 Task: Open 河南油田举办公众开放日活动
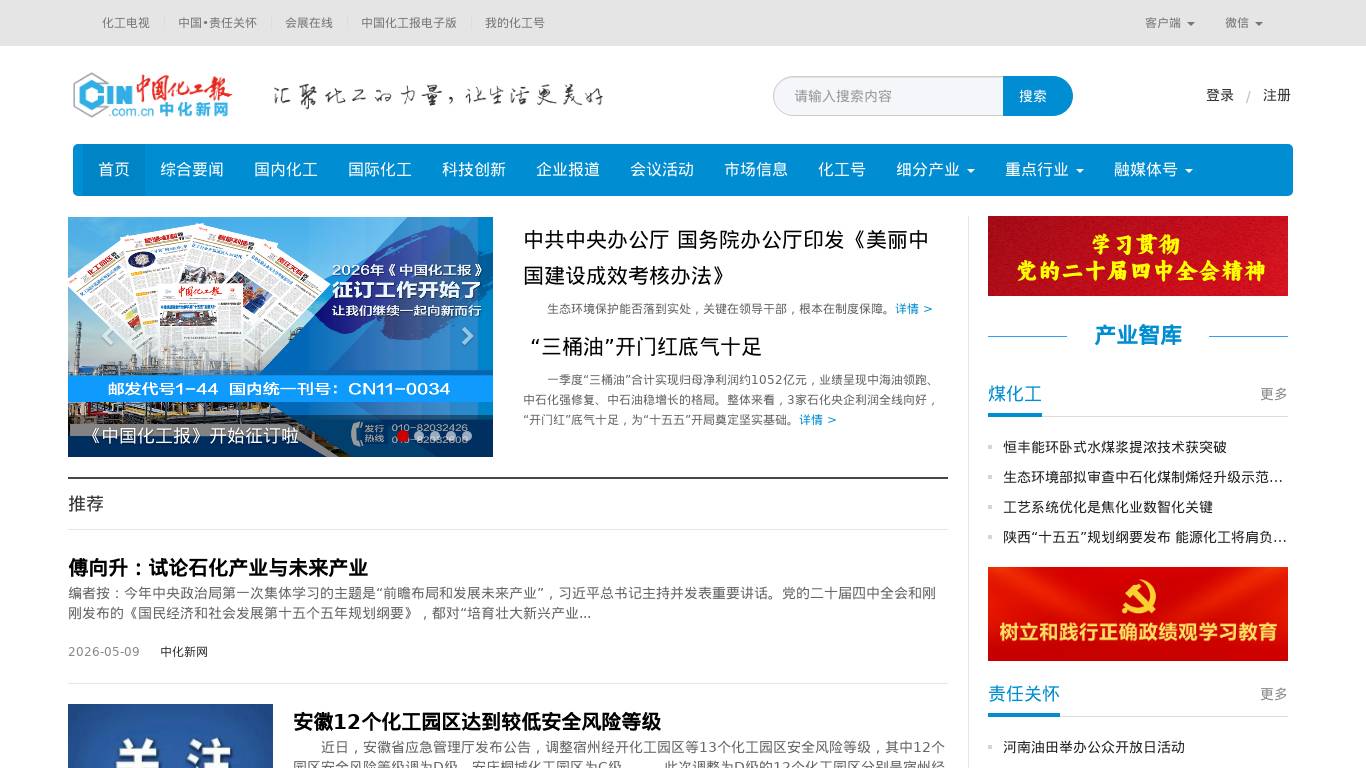click(1094, 747)
